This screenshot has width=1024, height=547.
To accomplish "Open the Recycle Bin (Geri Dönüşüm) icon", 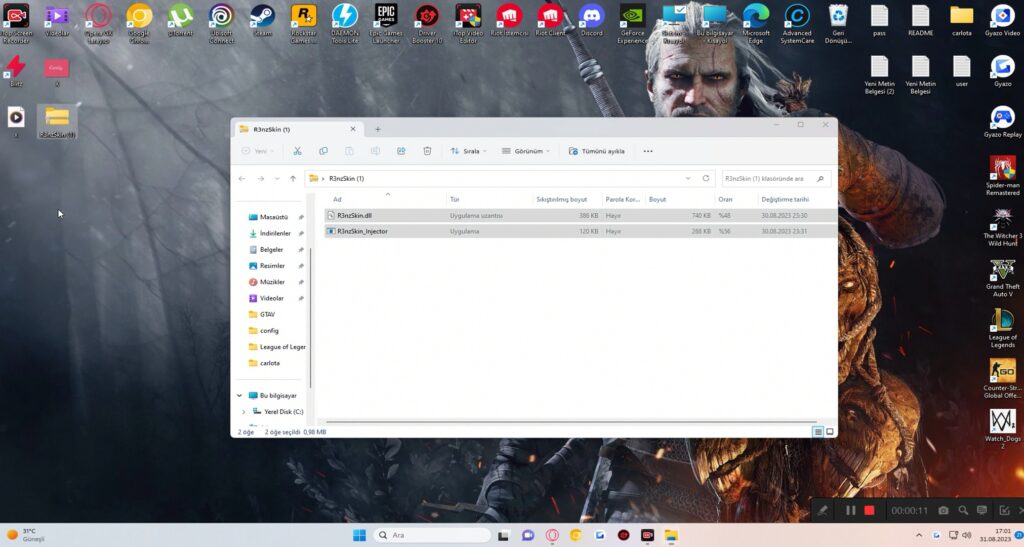I will pos(838,23).
